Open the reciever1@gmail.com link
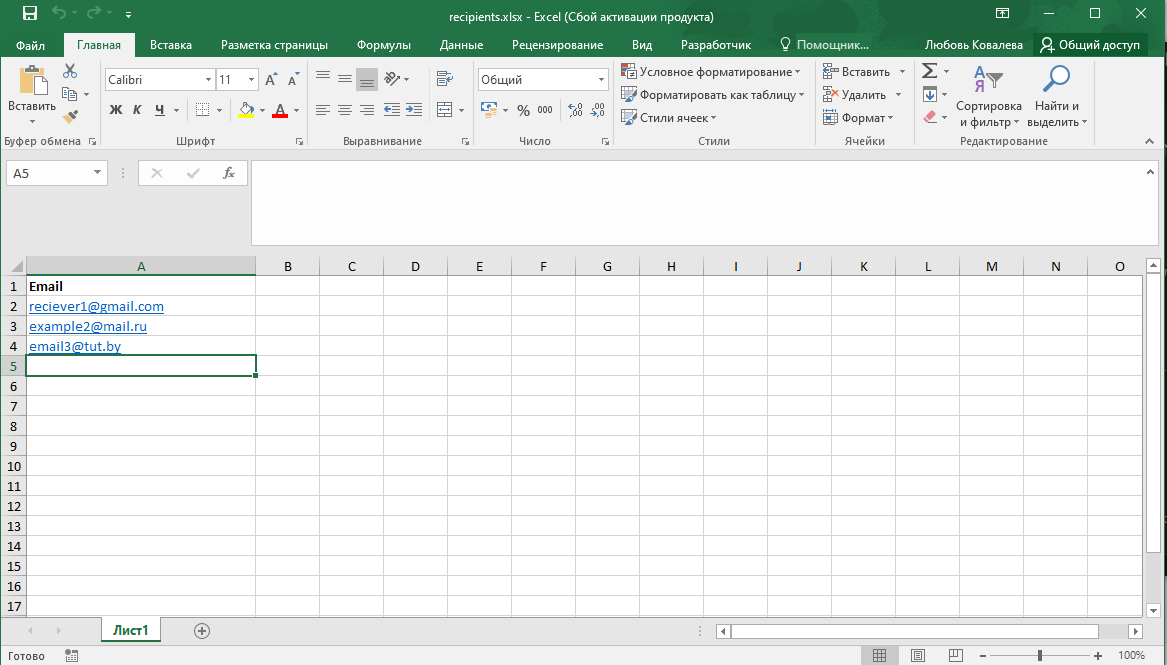Screen dimensions: 1167x665 pyautogui.click(x=96, y=306)
